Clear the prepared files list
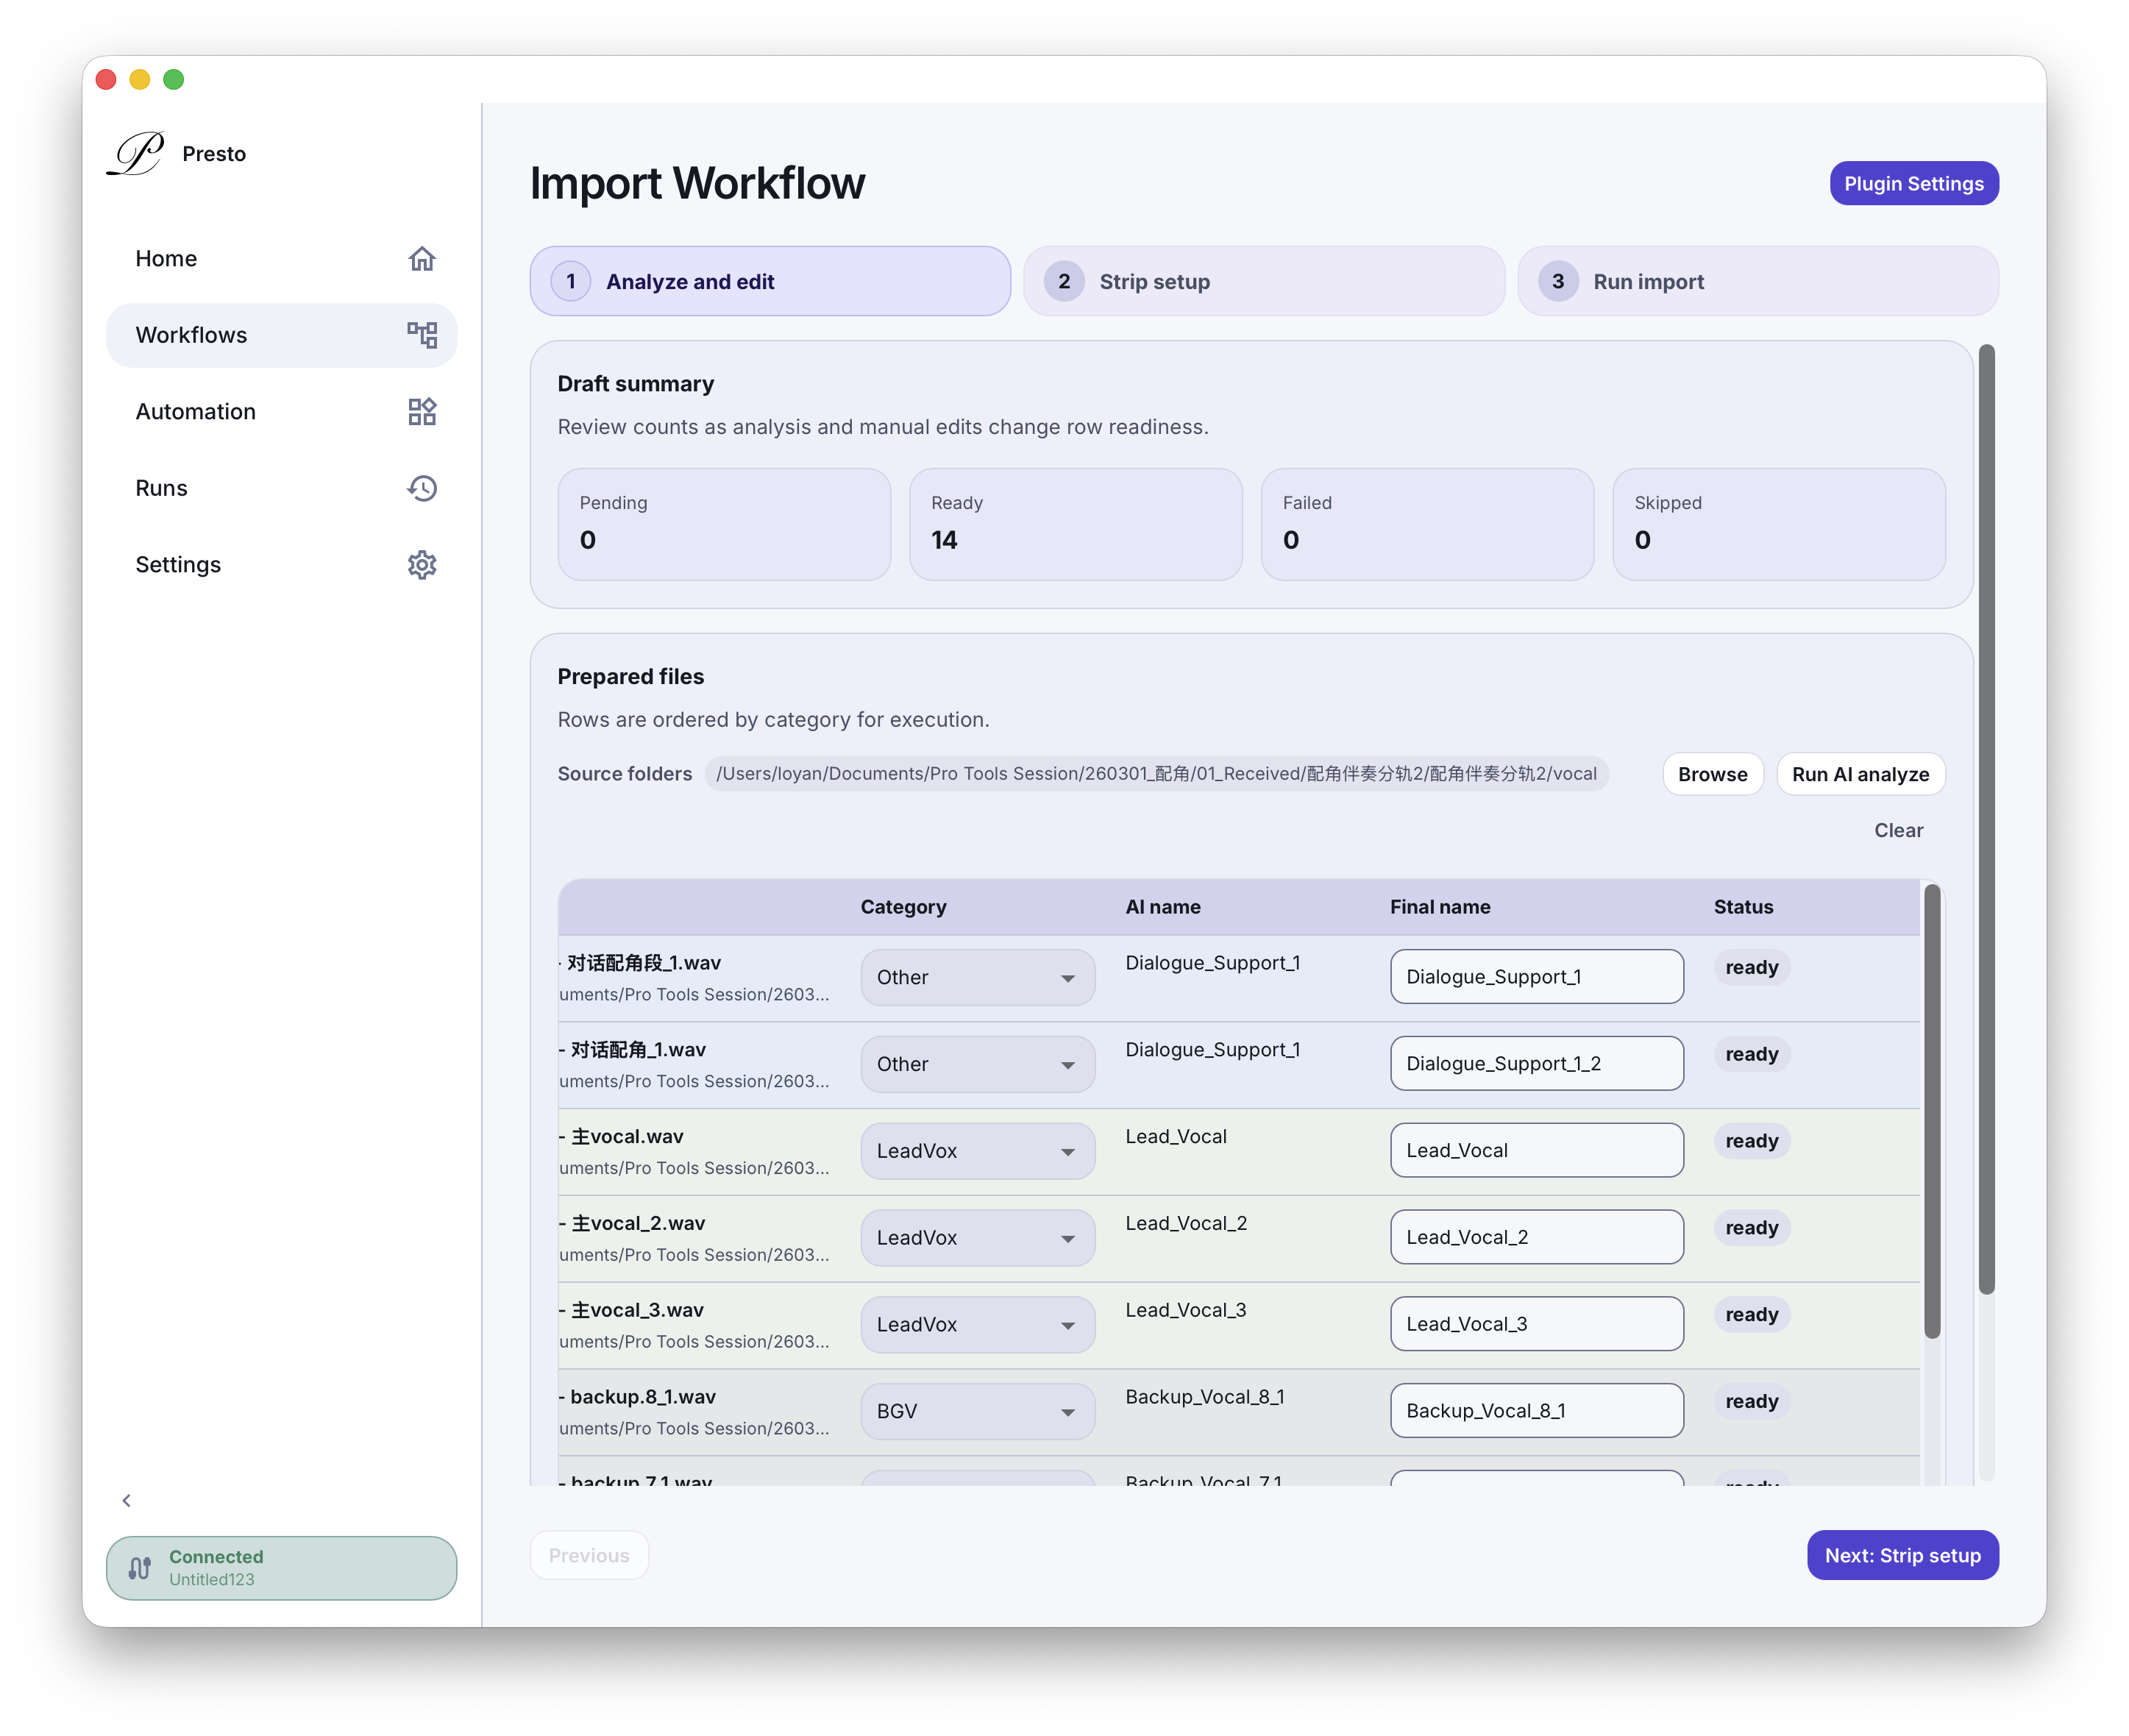Viewport: 2129px width, 1736px height. (1897, 830)
